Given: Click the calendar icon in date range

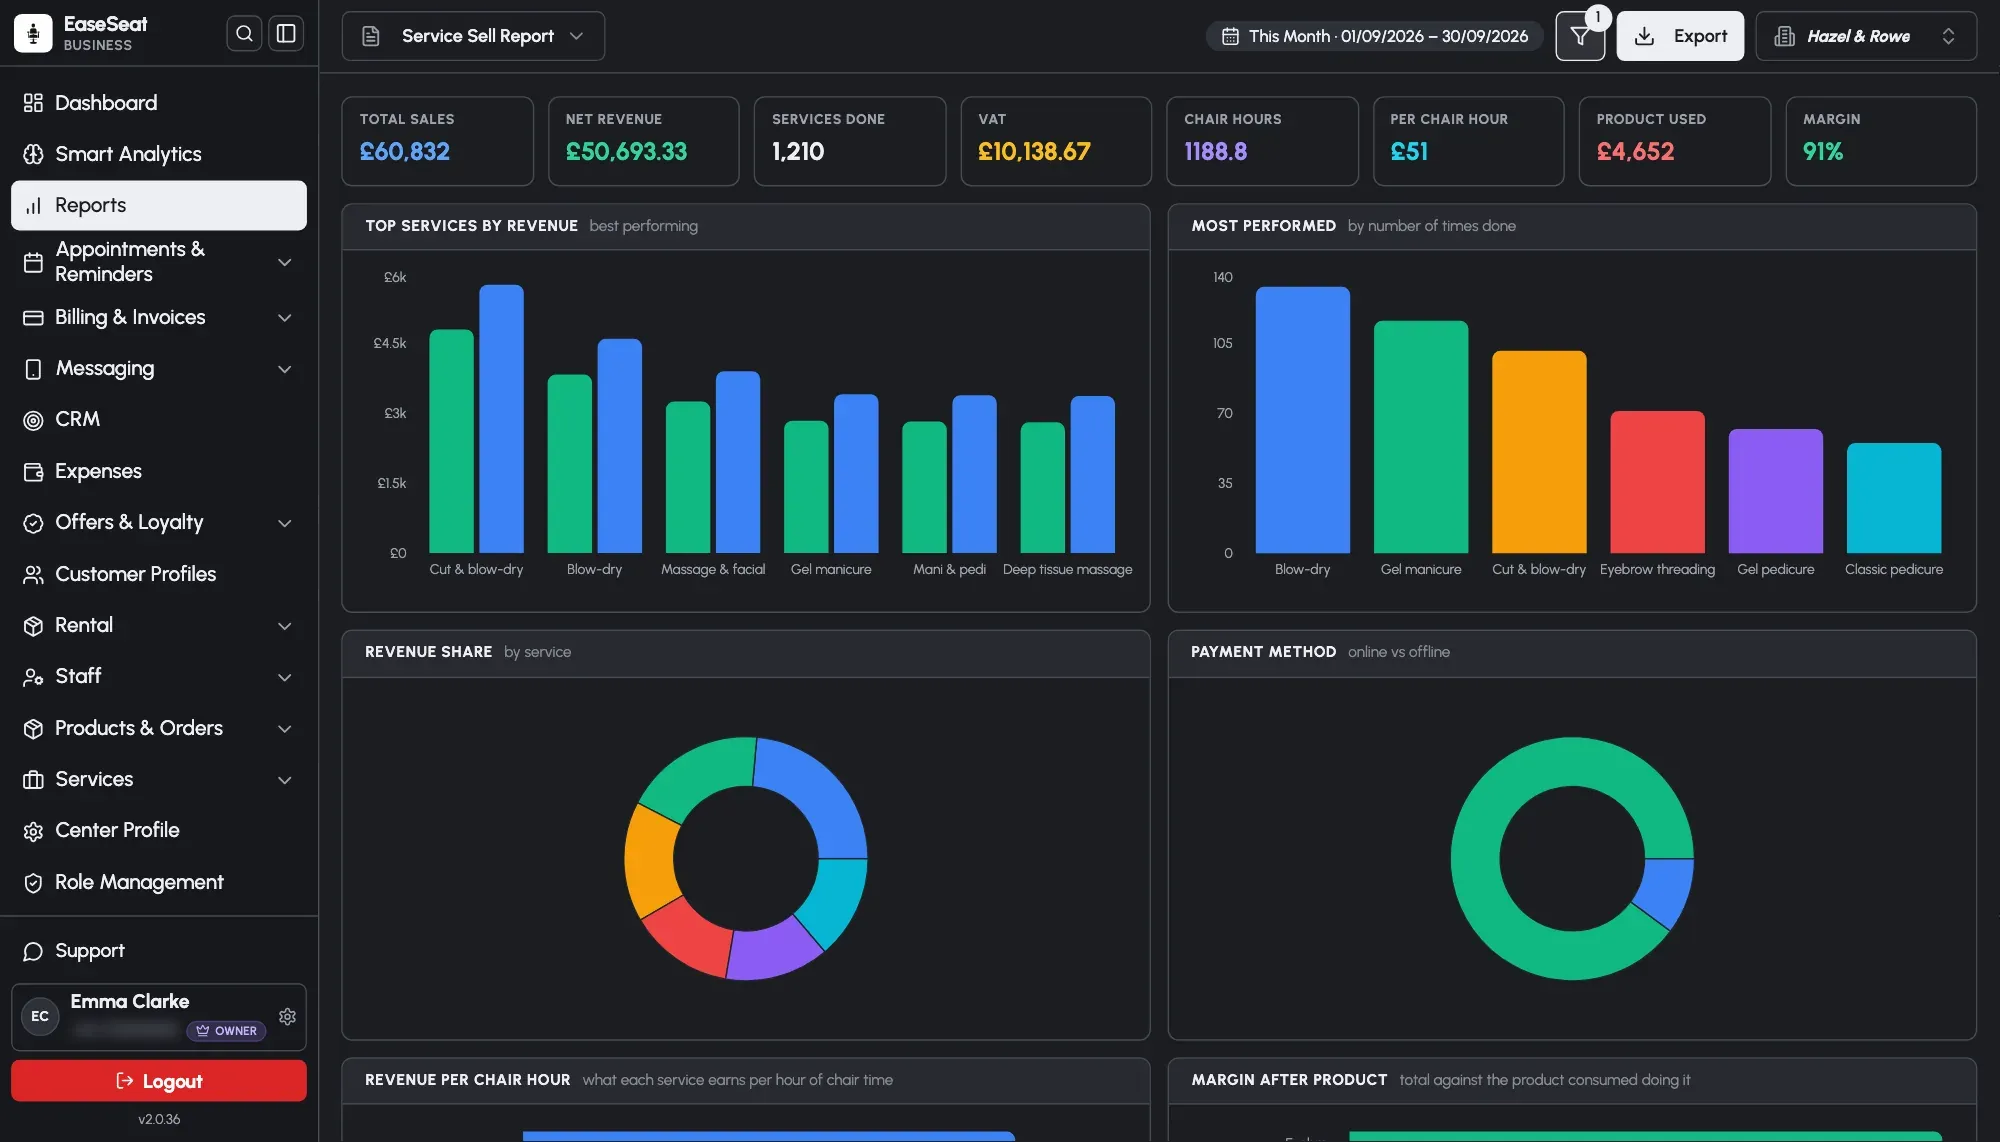Looking at the screenshot, I should (x=1230, y=36).
